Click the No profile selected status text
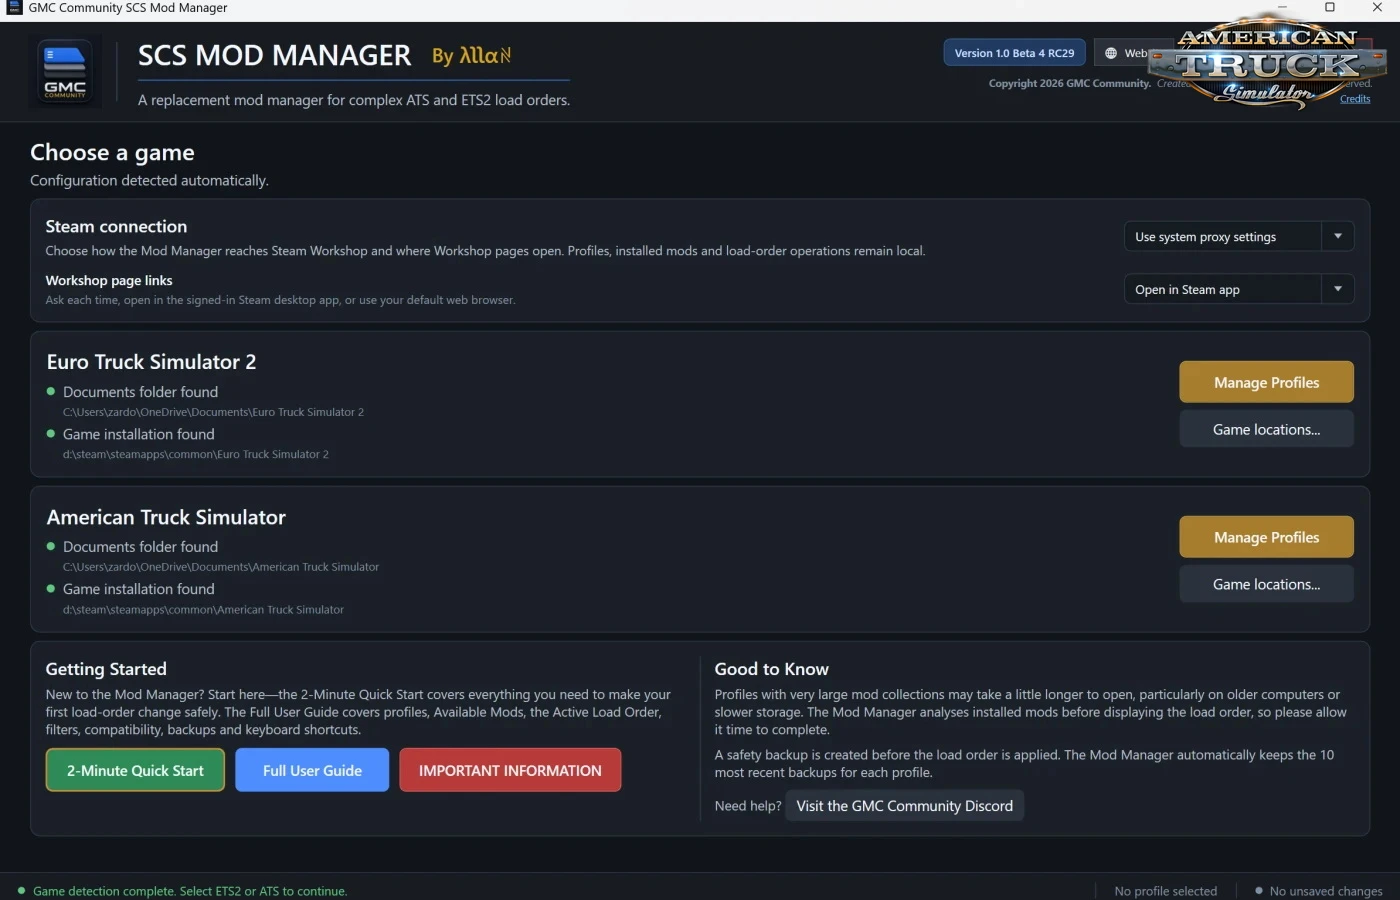This screenshot has width=1400, height=900. coord(1165,891)
